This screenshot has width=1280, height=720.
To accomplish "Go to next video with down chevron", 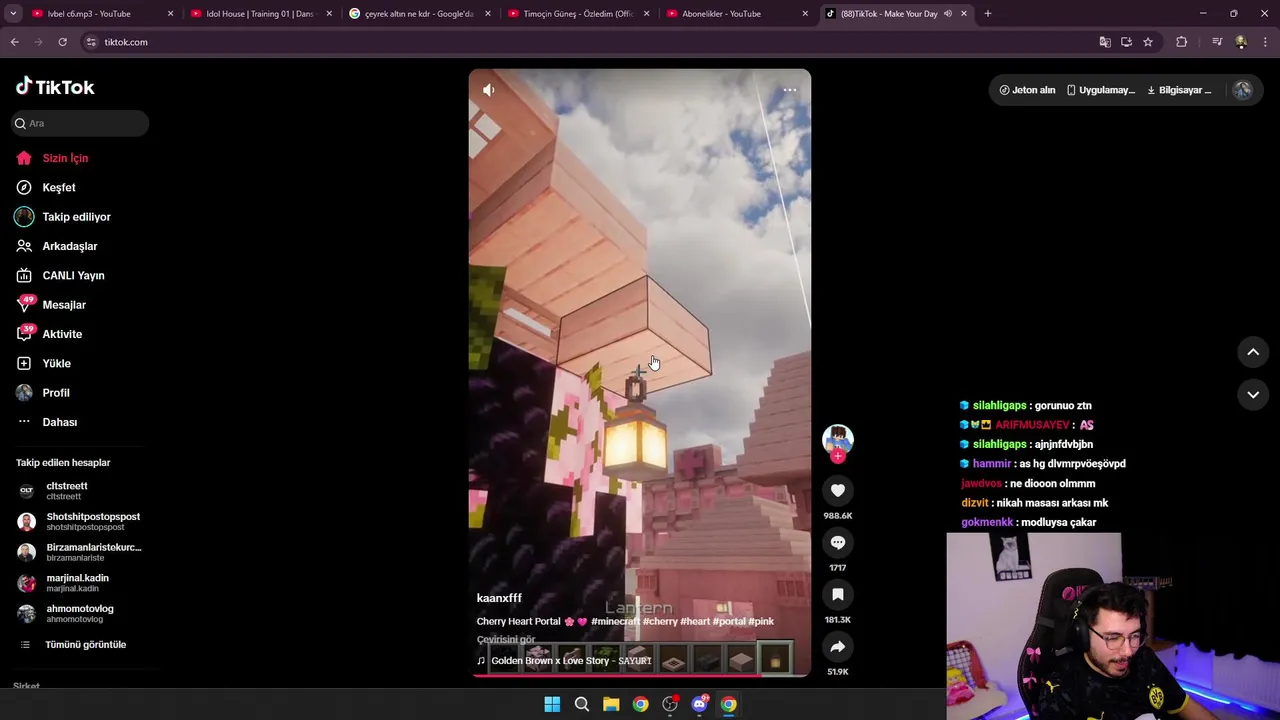I will [x=1253, y=394].
